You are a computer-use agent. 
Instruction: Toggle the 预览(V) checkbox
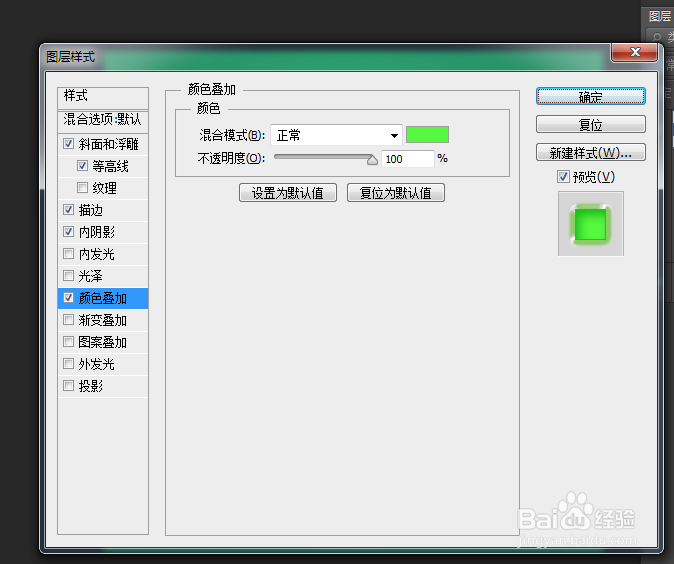[x=563, y=177]
